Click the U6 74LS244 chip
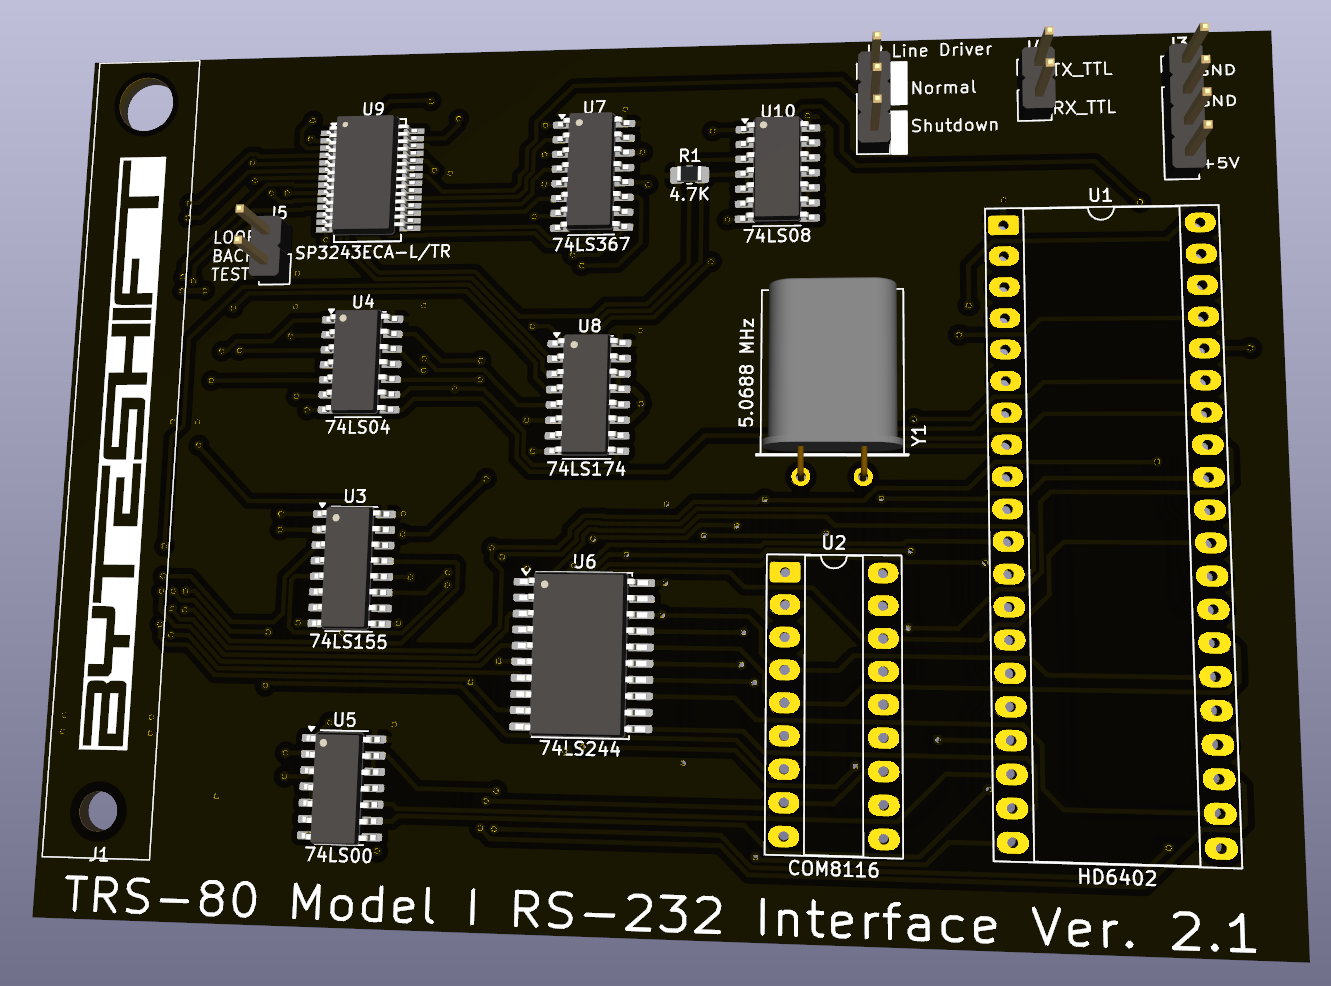The width and height of the screenshot is (1331, 986). 582,655
